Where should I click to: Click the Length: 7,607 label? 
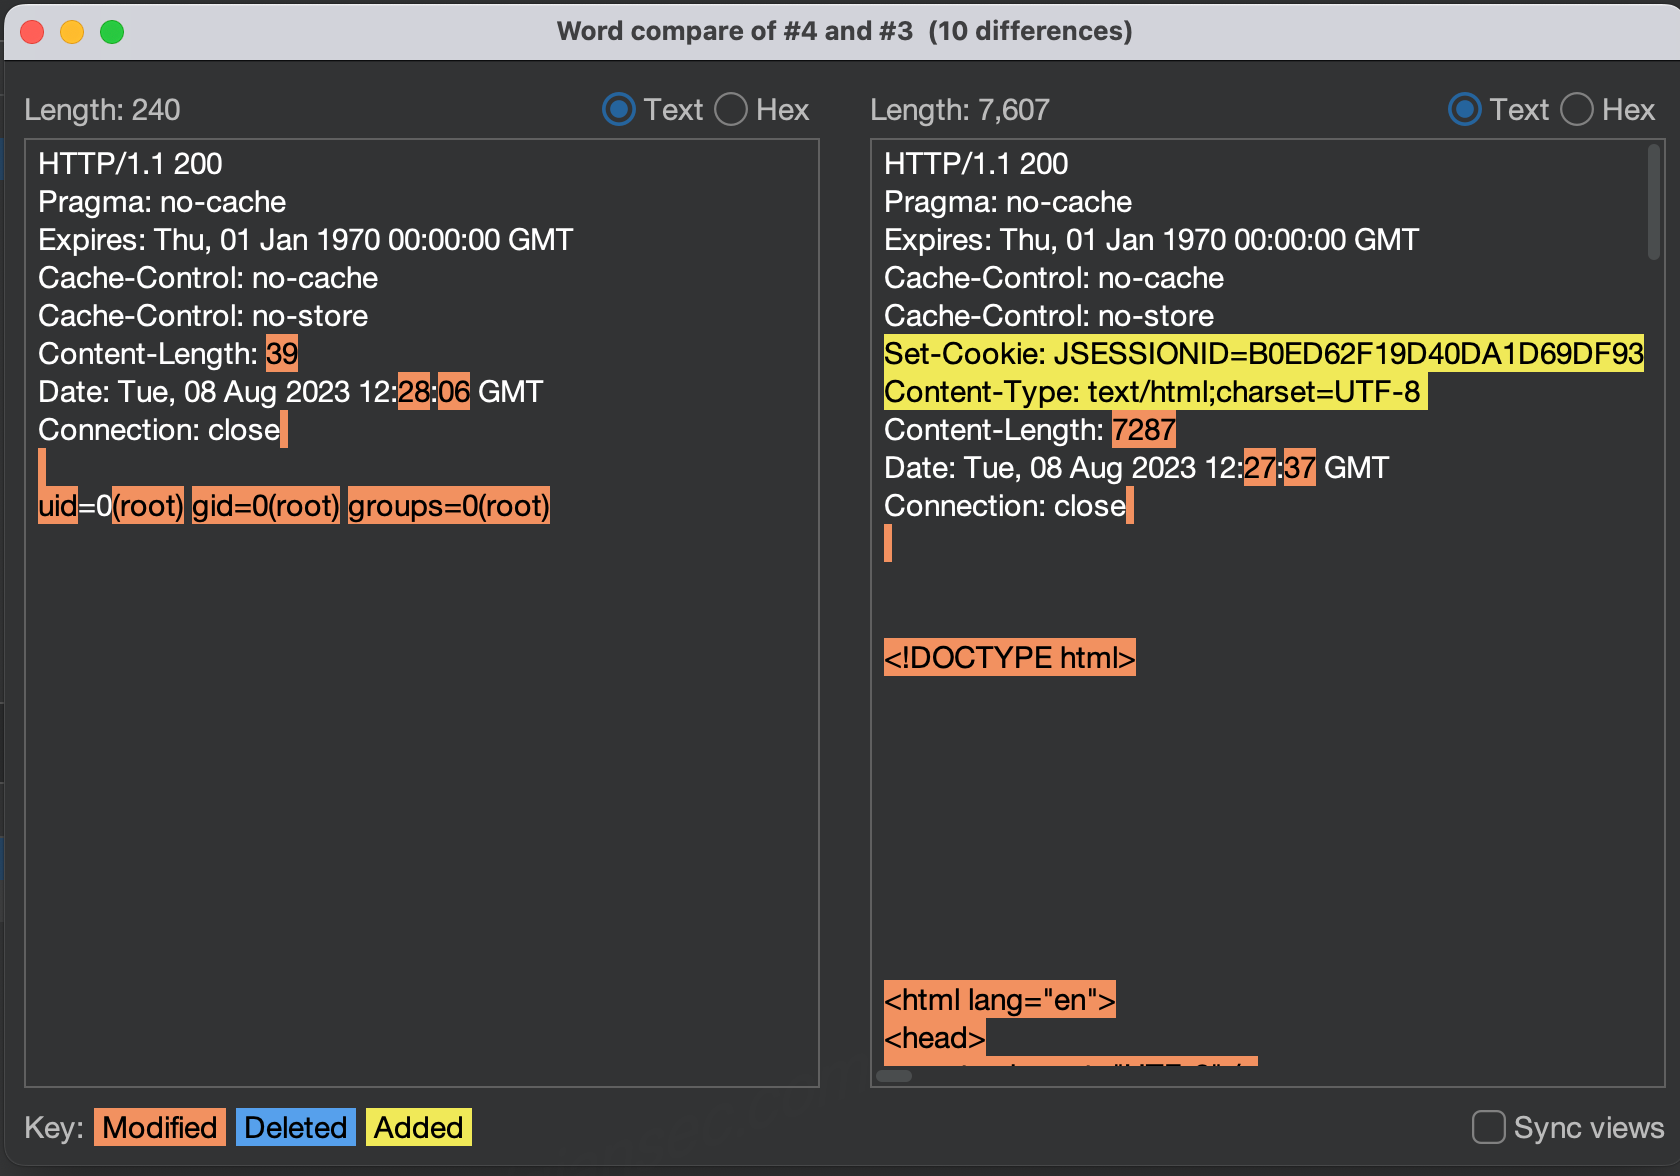pos(960,110)
